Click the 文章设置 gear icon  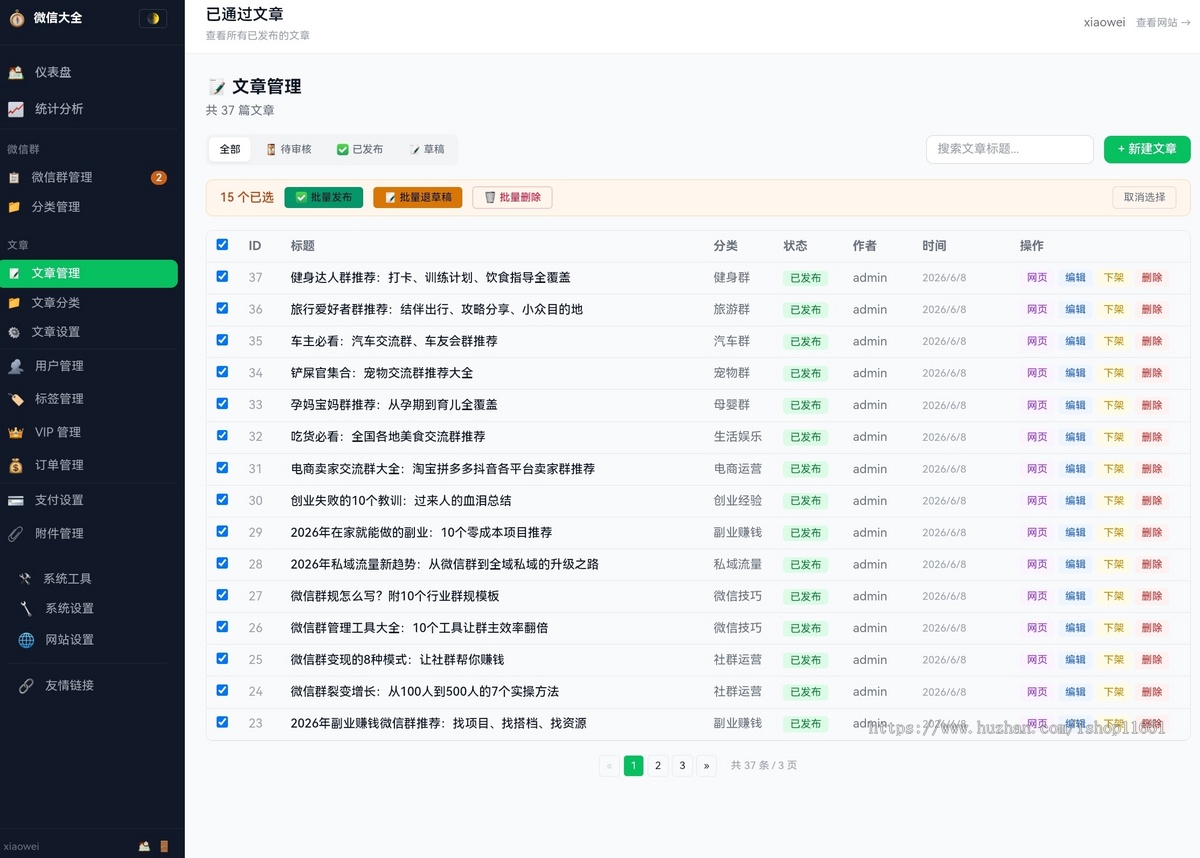pyautogui.click(x=14, y=332)
